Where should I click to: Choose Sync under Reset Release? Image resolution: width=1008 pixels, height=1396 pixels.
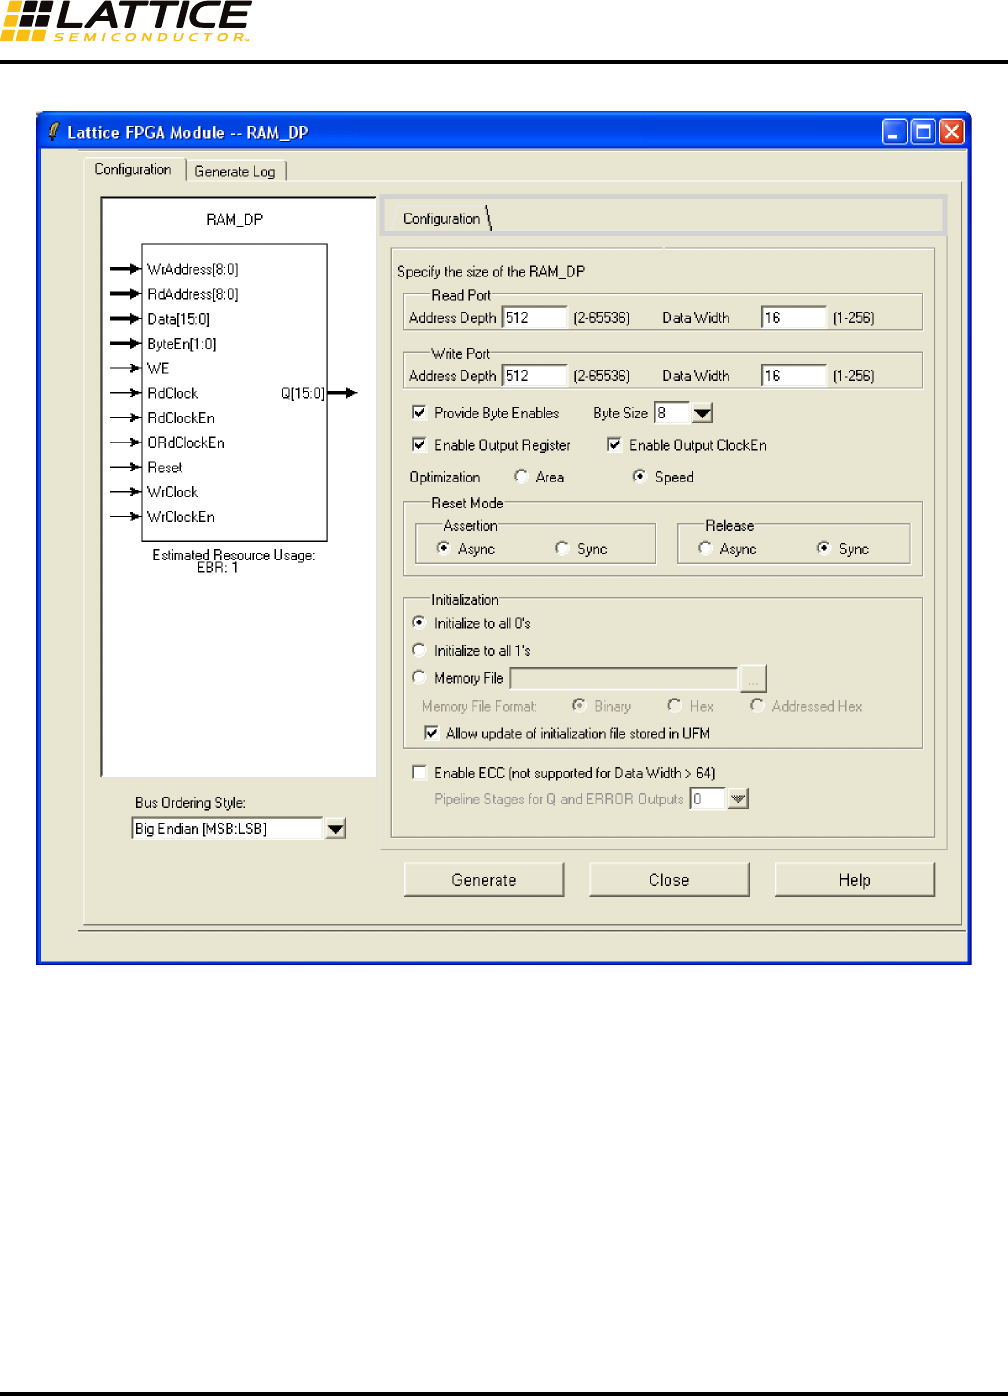click(x=823, y=548)
